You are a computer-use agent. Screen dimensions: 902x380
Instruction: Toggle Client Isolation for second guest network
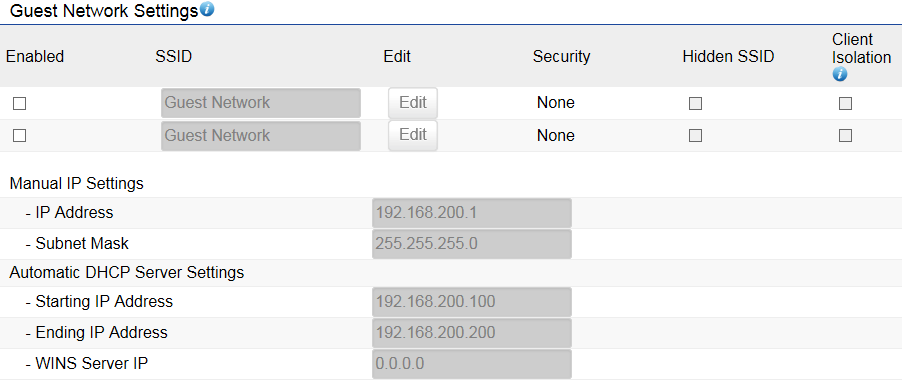point(845,136)
